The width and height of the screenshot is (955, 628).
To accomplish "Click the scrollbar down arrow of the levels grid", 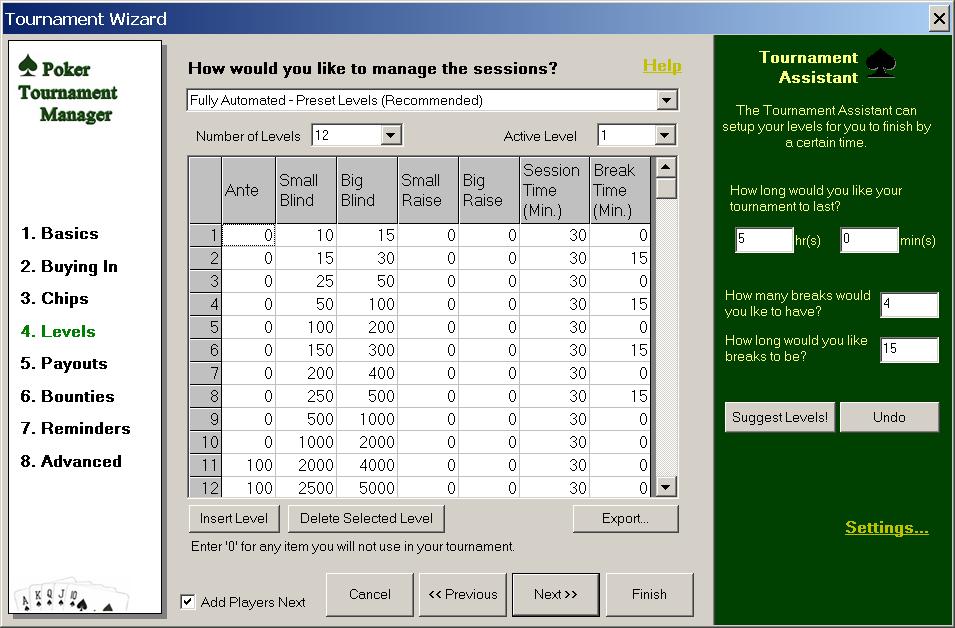I will point(663,487).
